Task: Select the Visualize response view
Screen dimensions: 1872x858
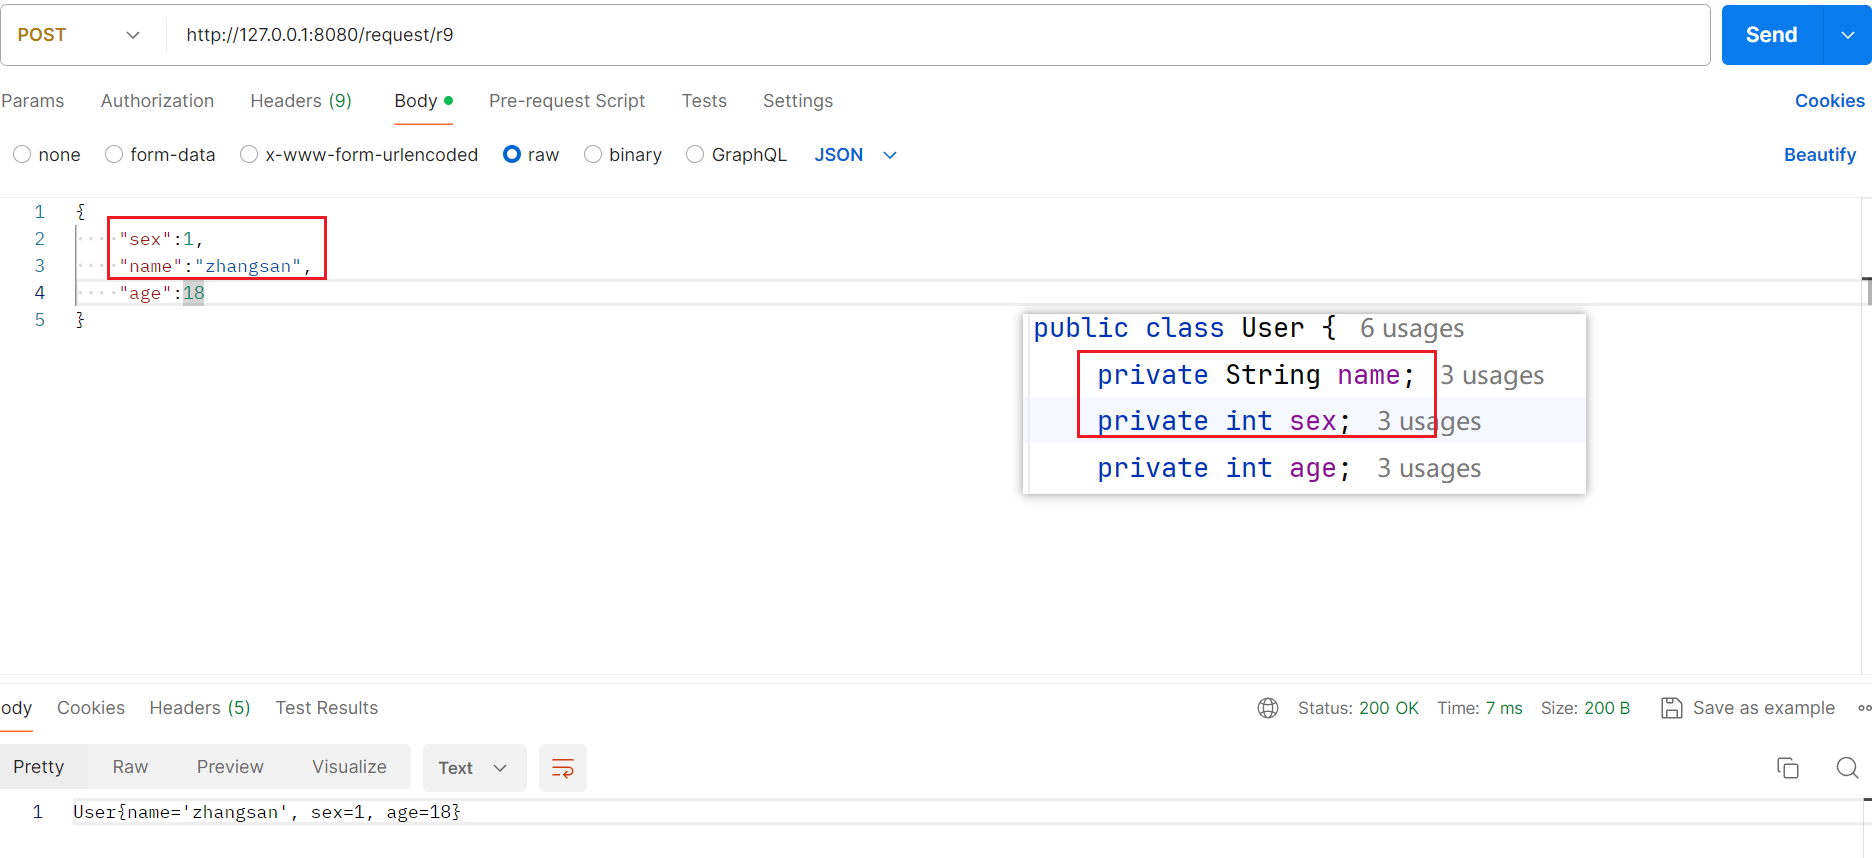Action: 349,767
